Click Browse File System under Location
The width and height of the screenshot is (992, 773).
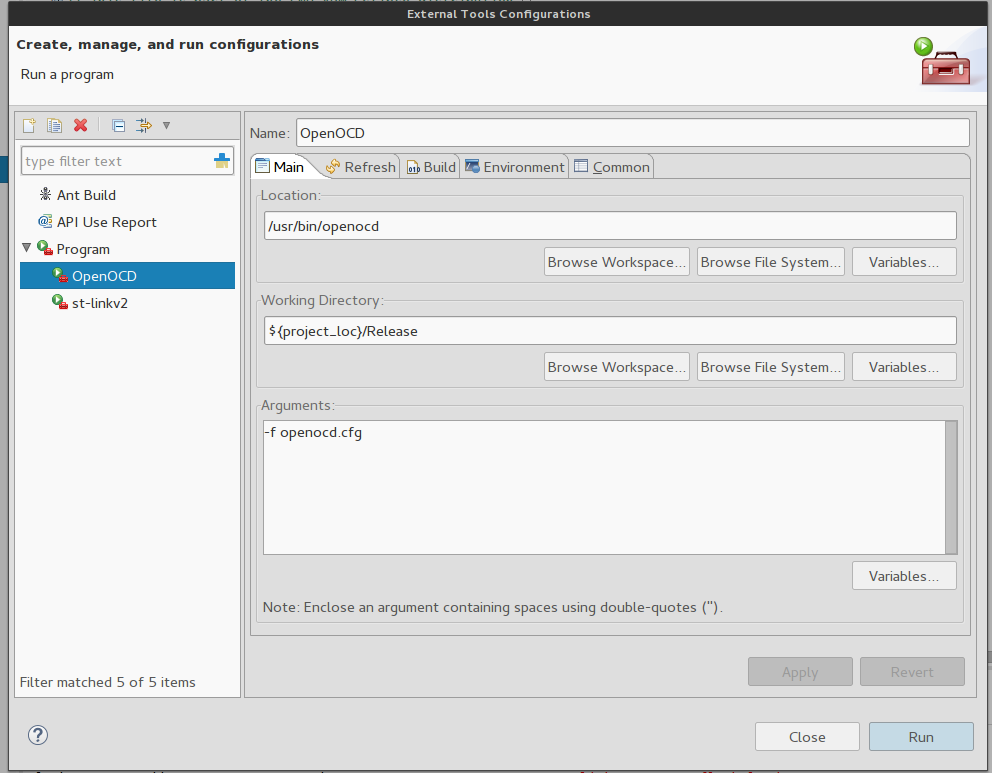(x=771, y=262)
